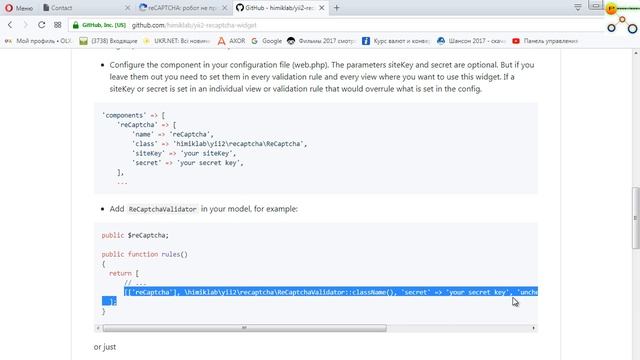Image resolution: width=640 pixels, height=360 pixels.
Task: Click the 'class' => himiklab recaptcha code line
Action: coord(219,144)
